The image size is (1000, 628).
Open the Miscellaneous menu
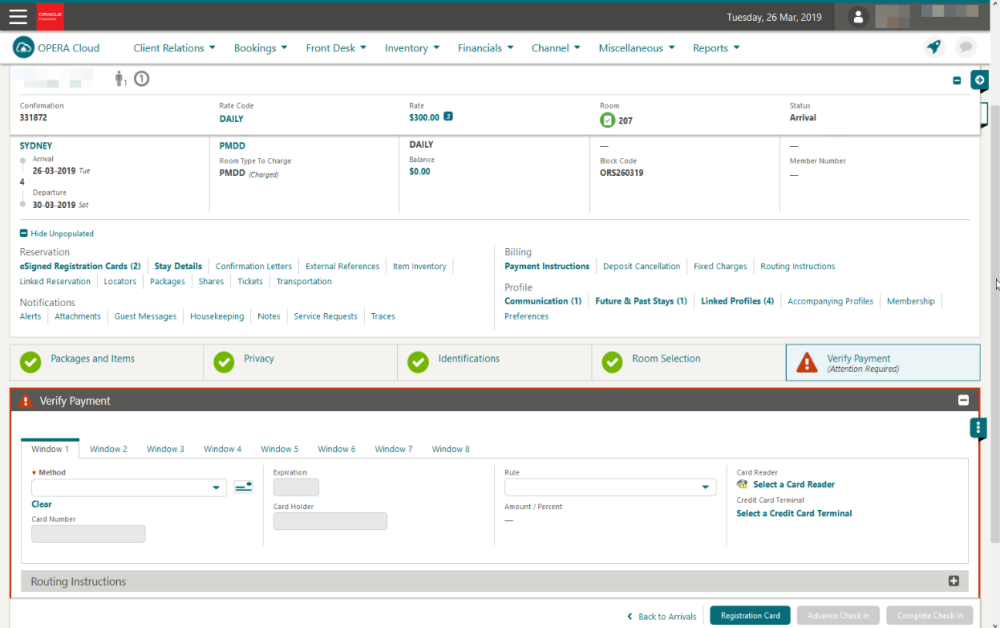coord(636,48)
